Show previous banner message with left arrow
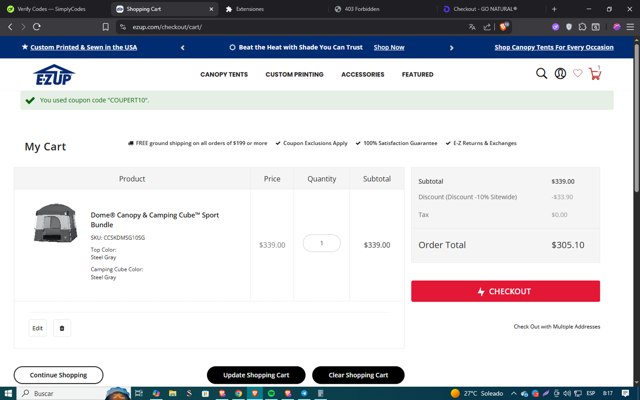 [182, 48]
